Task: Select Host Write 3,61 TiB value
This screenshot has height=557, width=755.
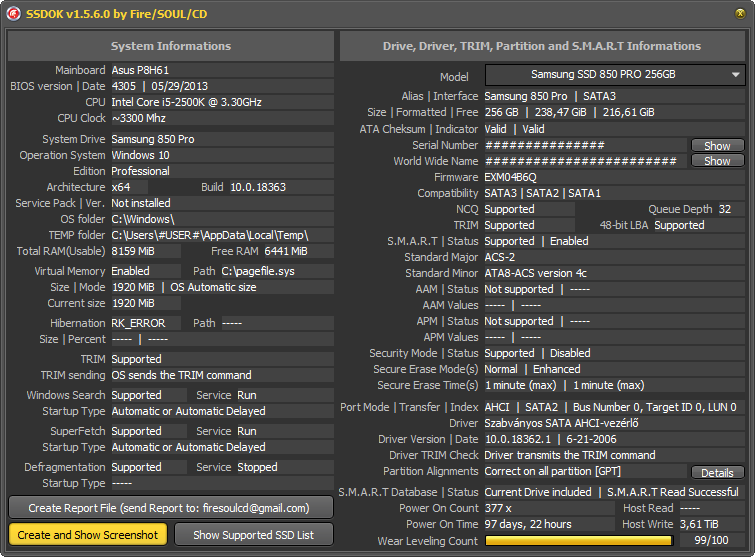Action: tap(699, 524)
